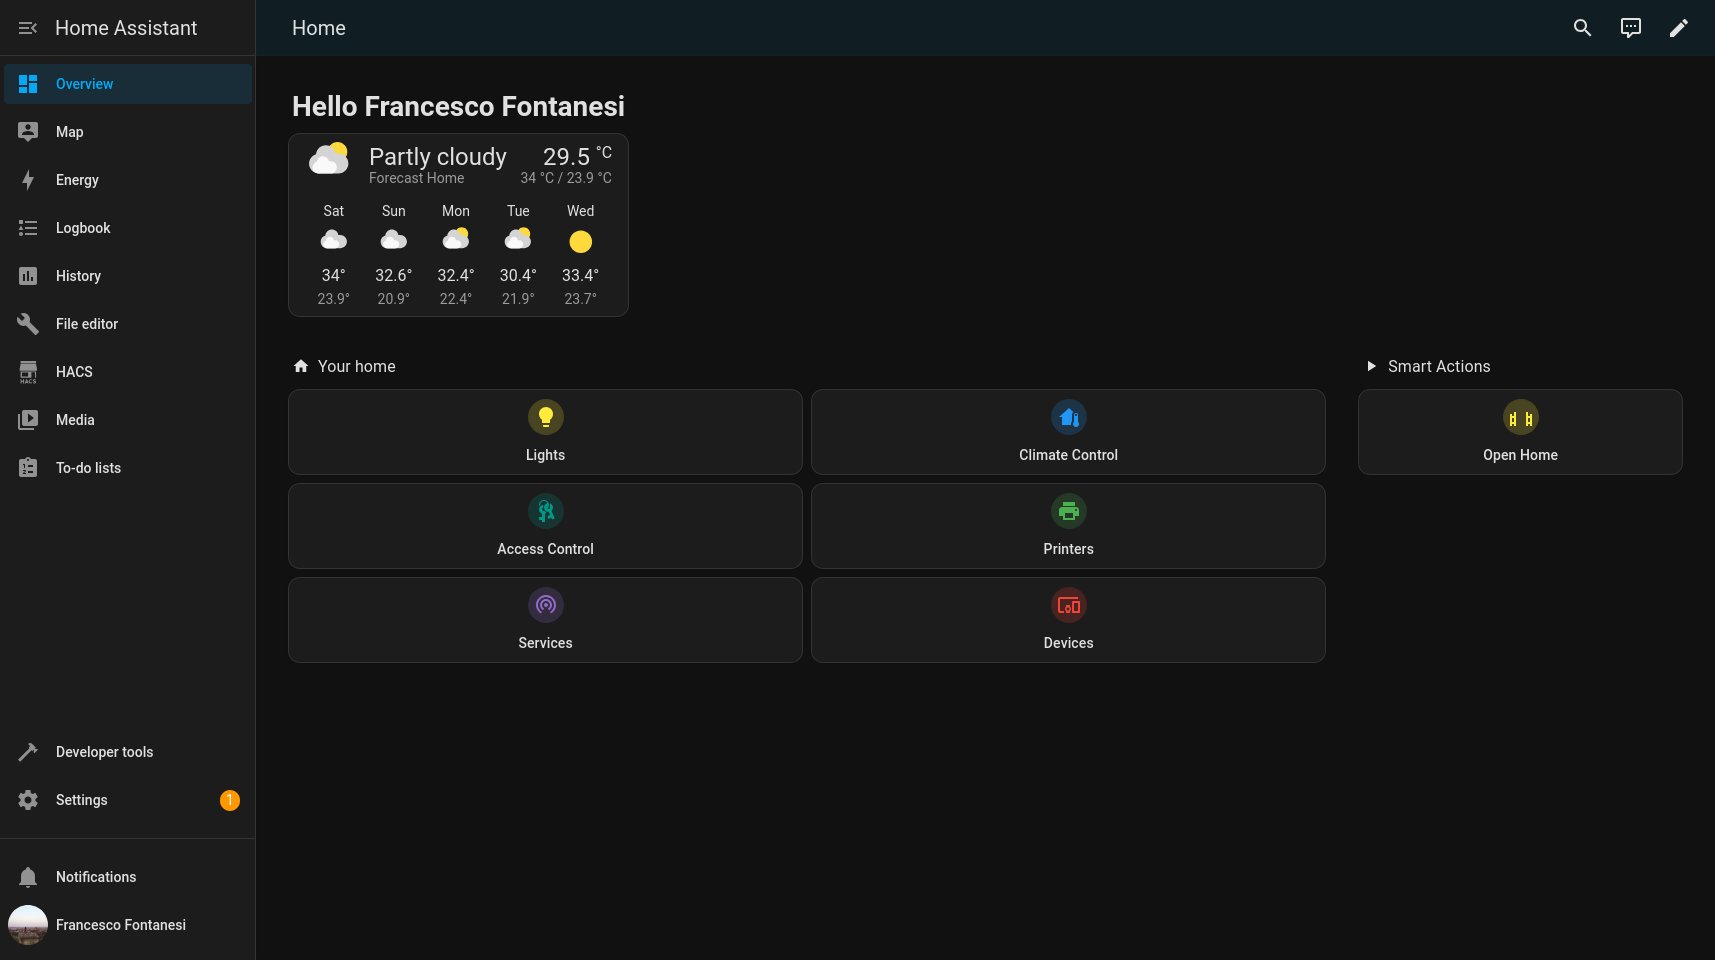1715x960 pixels.
Task: Click the Printers icon
Action: coord(1068,512)
